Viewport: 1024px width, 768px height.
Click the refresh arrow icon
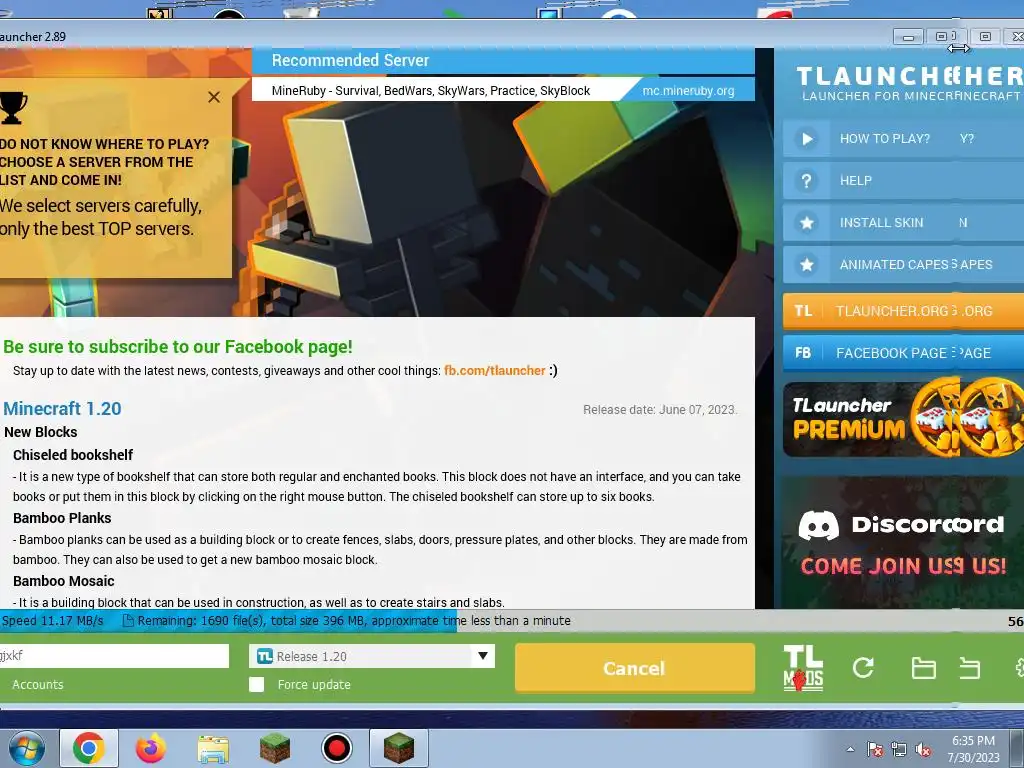[x=863, y=667]
